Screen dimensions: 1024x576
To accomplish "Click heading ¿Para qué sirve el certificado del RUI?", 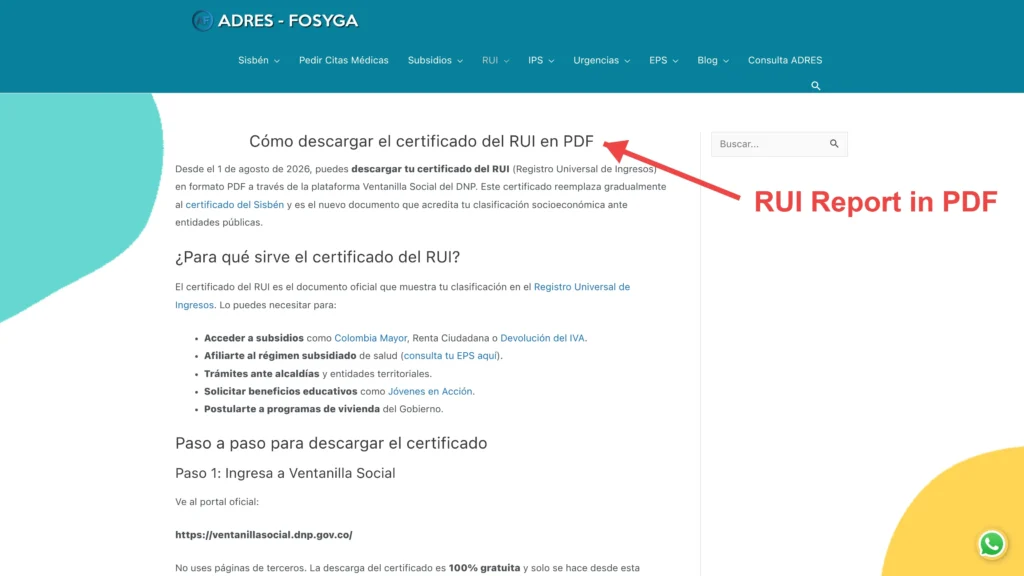I will [317, 257].
